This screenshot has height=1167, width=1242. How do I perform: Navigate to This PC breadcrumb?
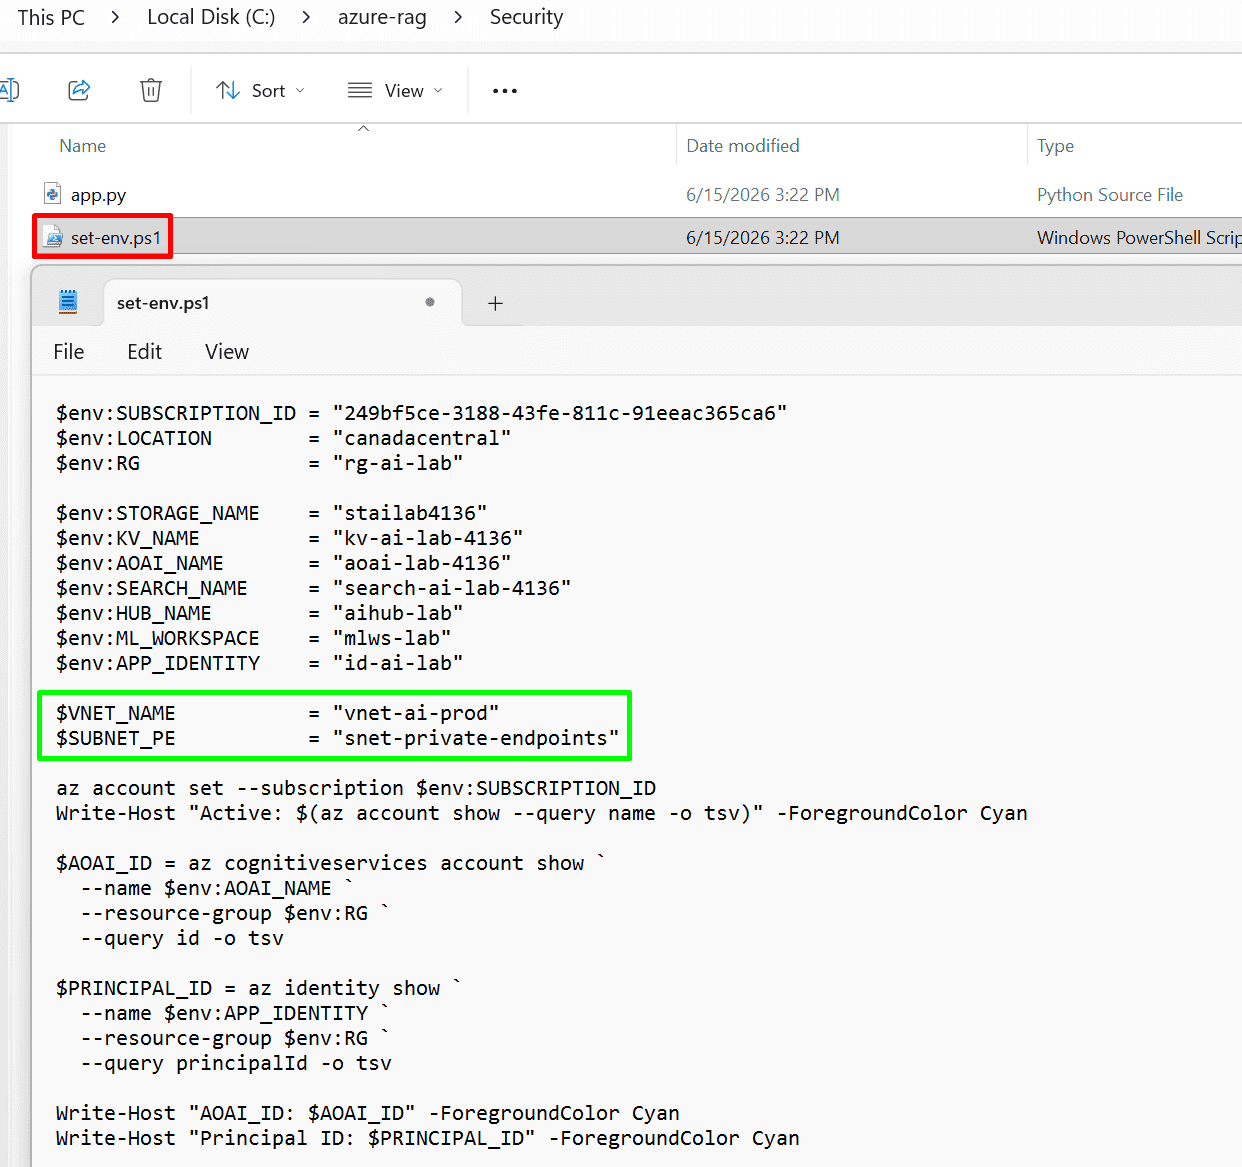coord(51,17)
